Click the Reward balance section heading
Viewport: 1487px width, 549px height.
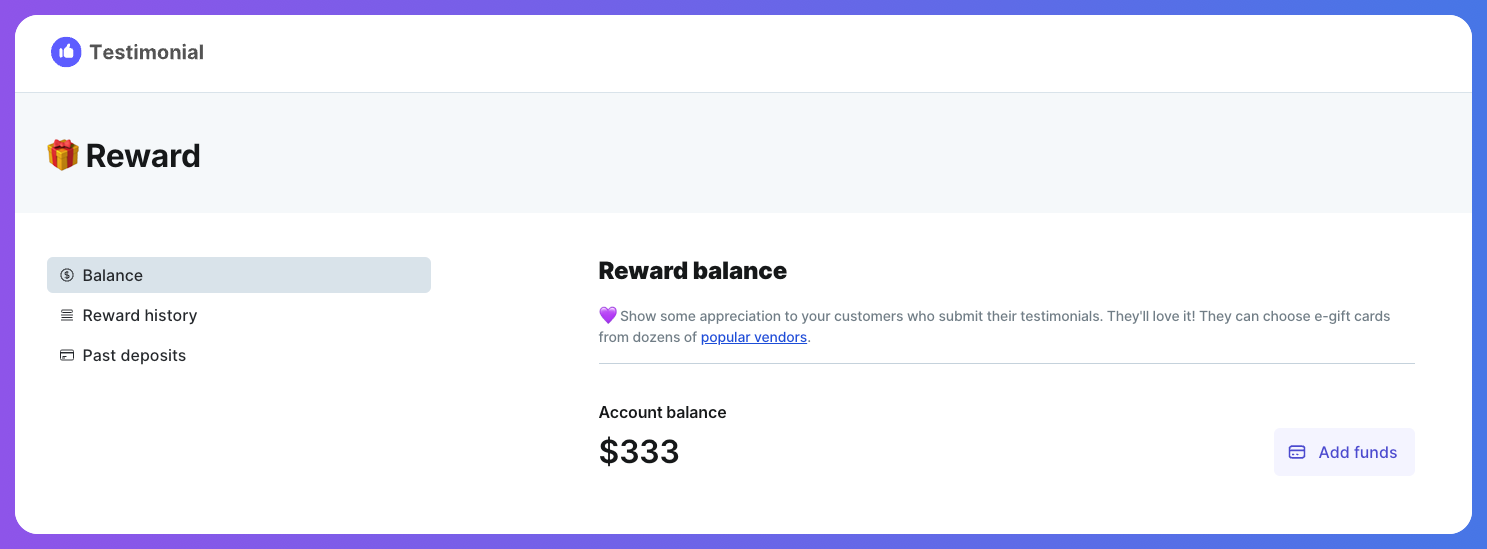point(692,270)
